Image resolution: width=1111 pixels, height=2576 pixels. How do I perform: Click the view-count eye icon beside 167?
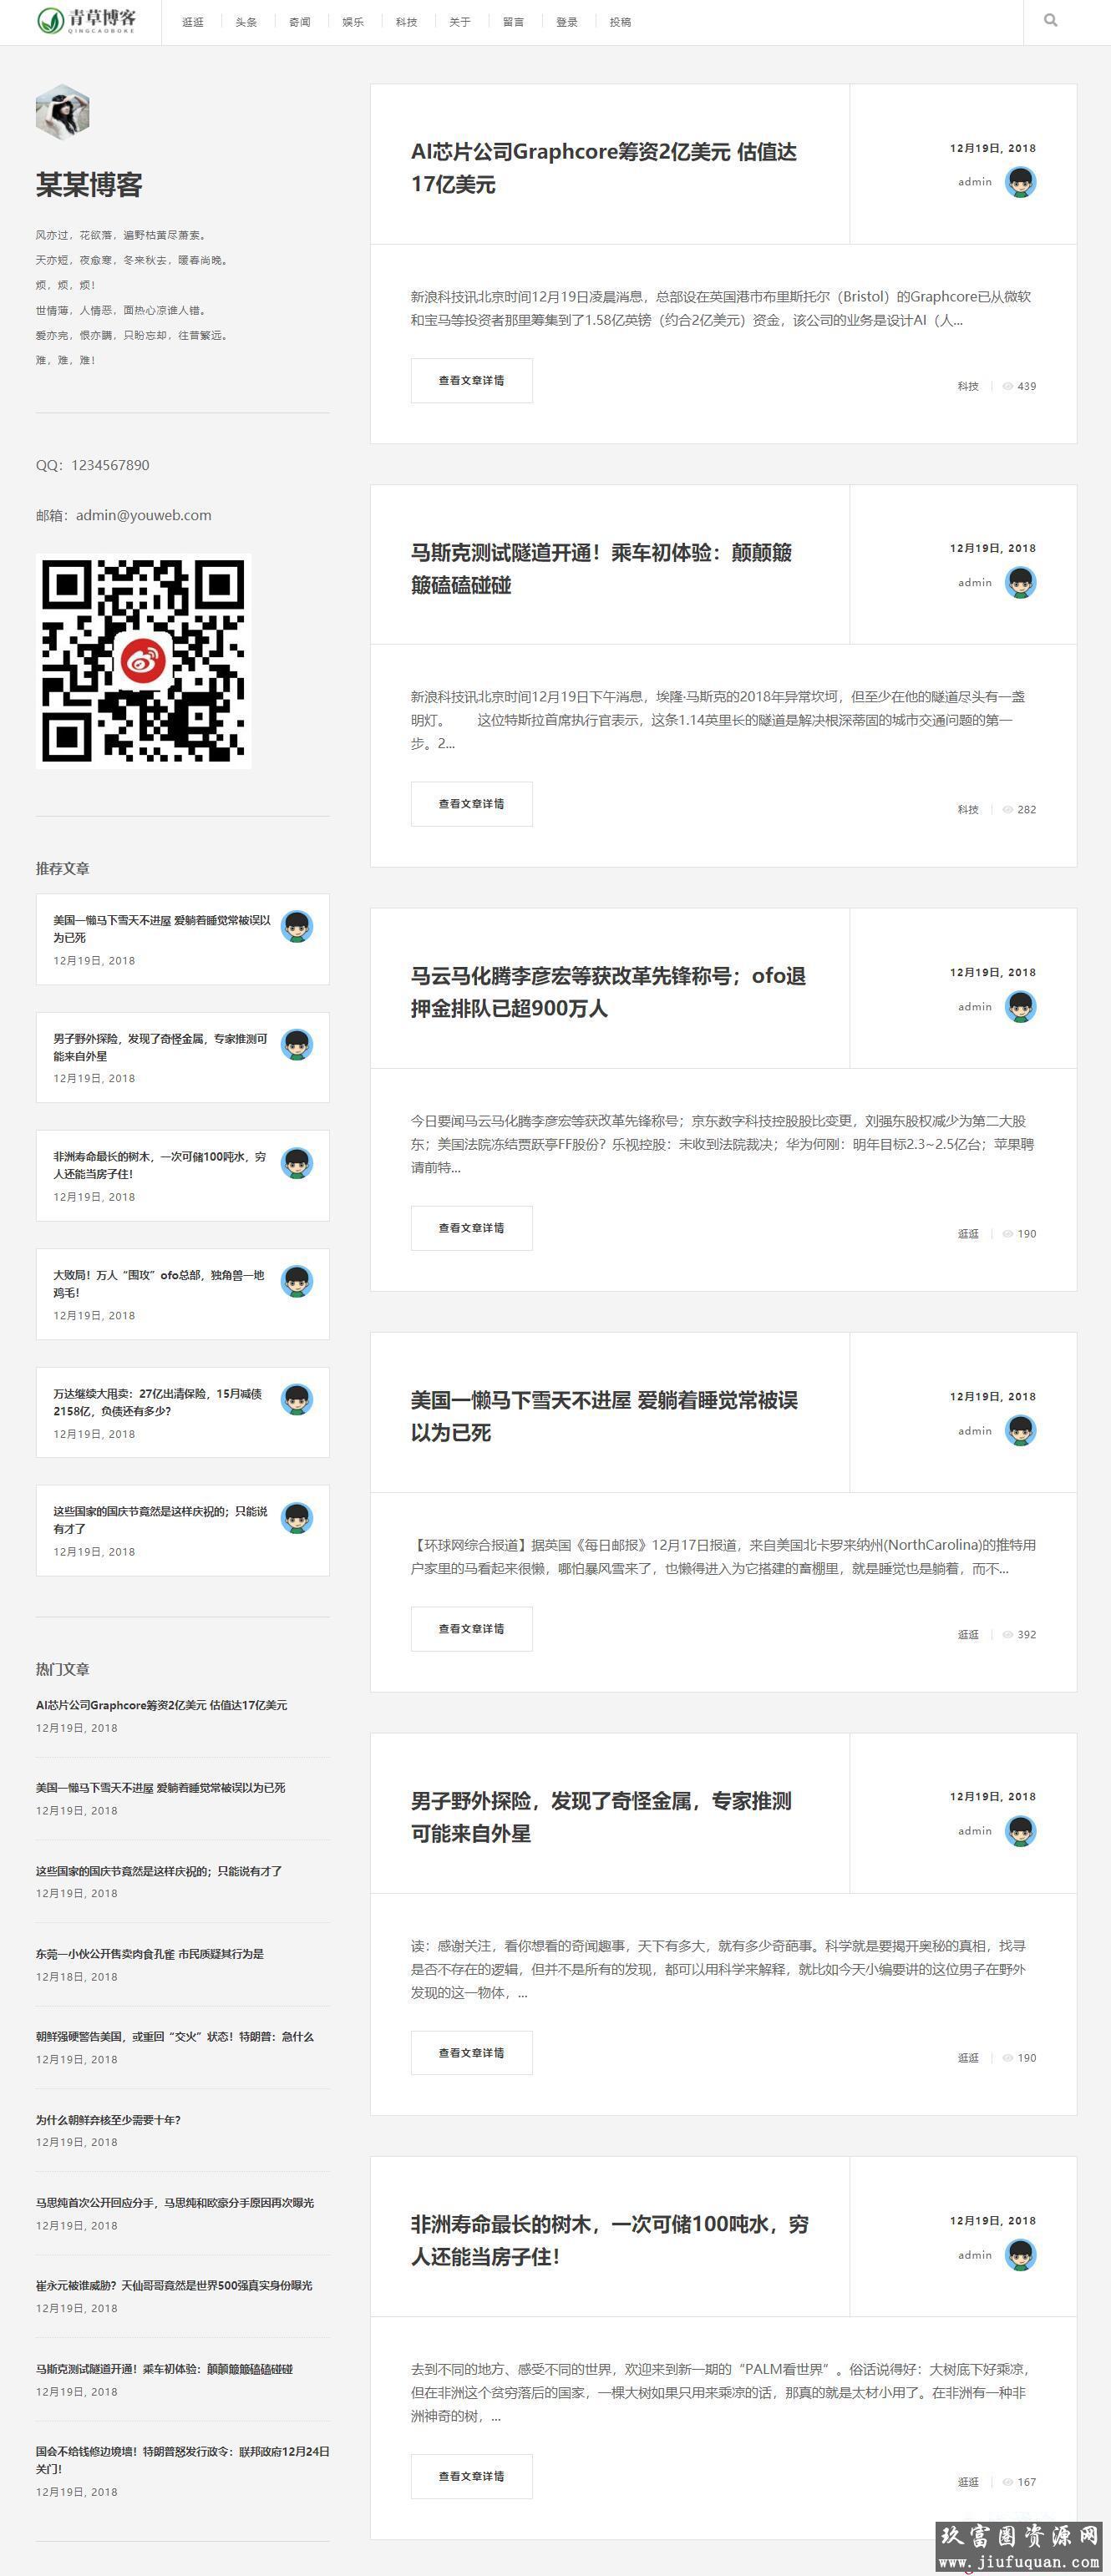[1008, 2482]
